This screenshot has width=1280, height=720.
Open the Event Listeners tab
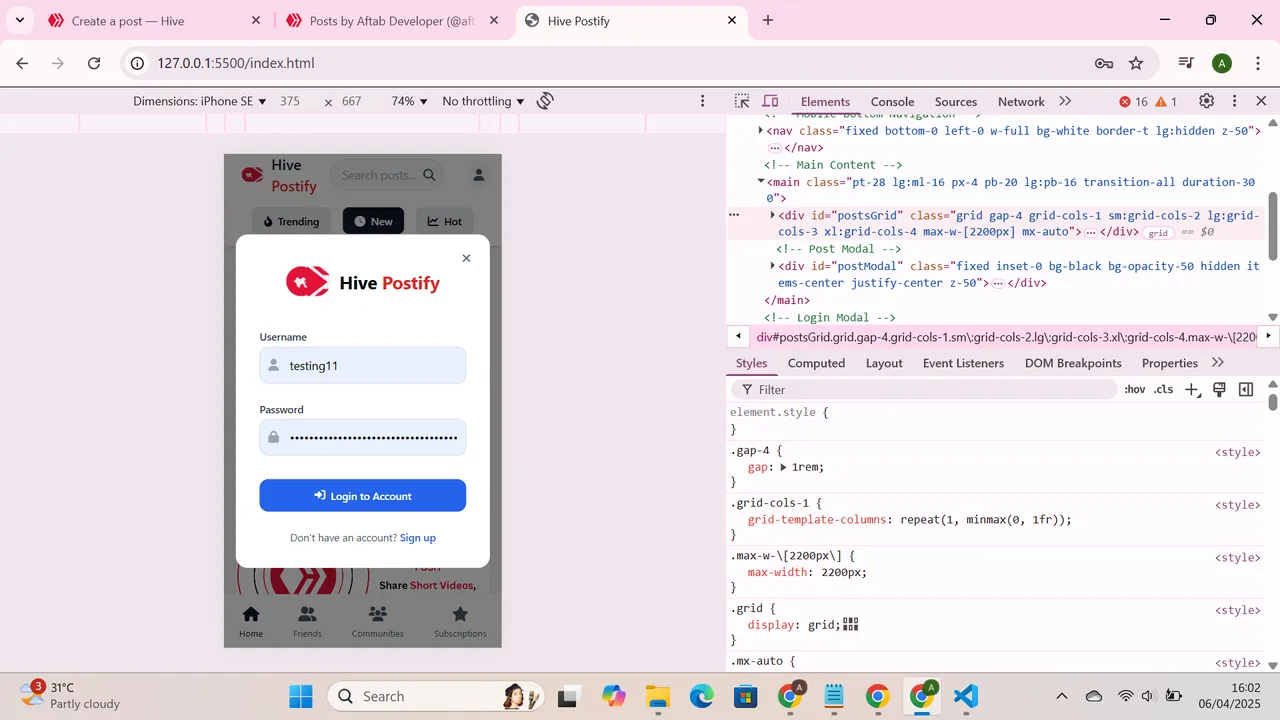click(963, 363)
